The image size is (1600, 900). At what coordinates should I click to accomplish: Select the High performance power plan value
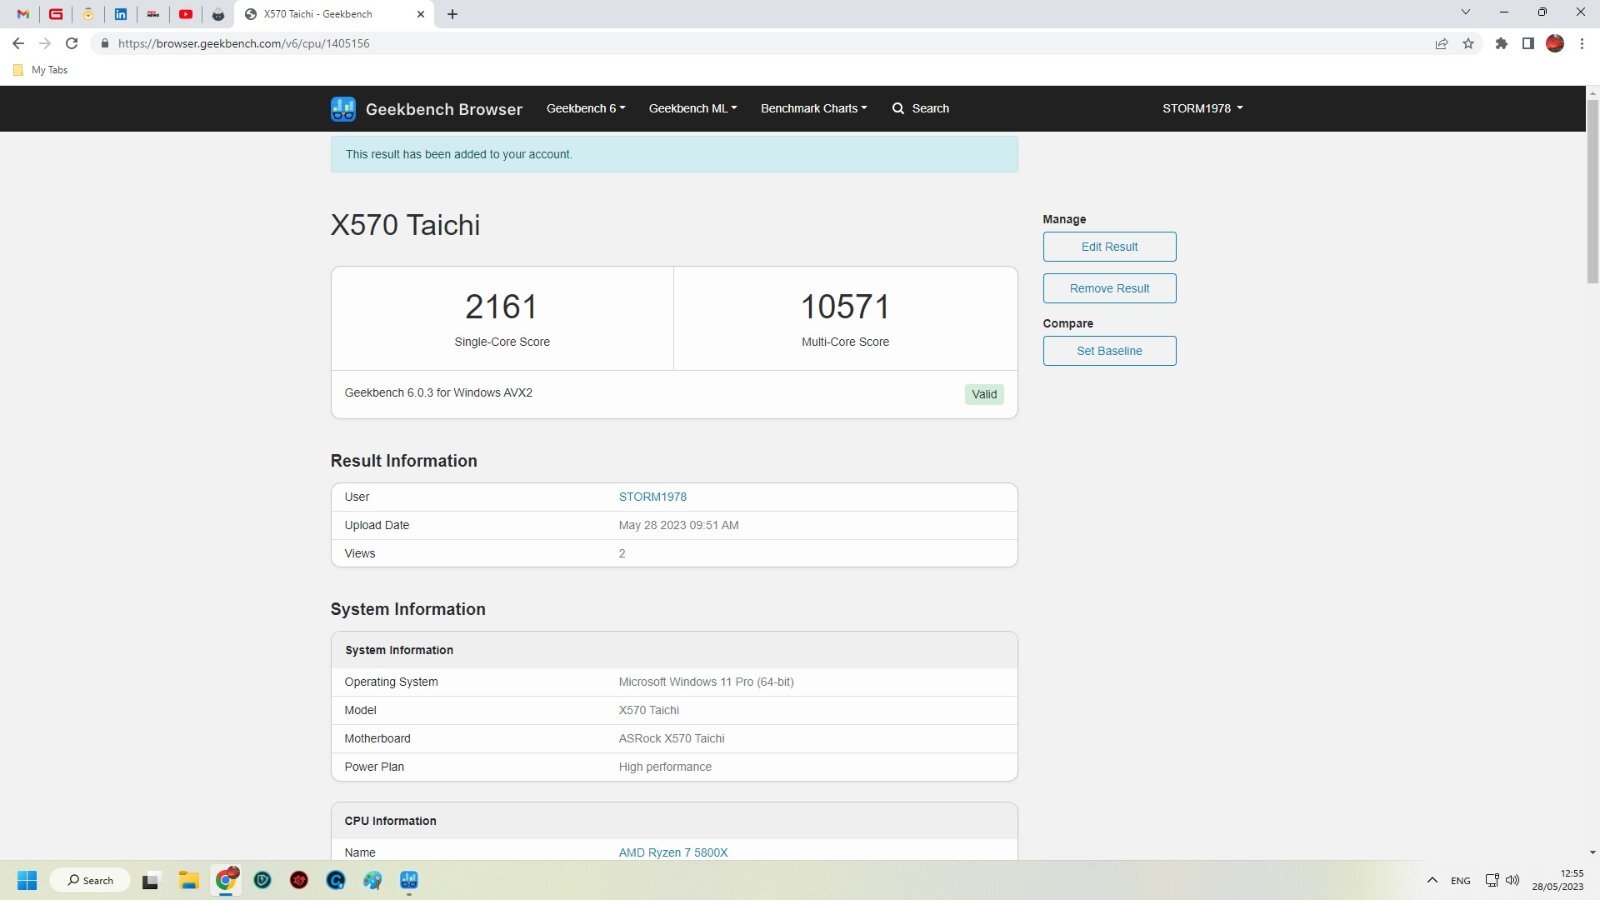[x=665, y=767]
